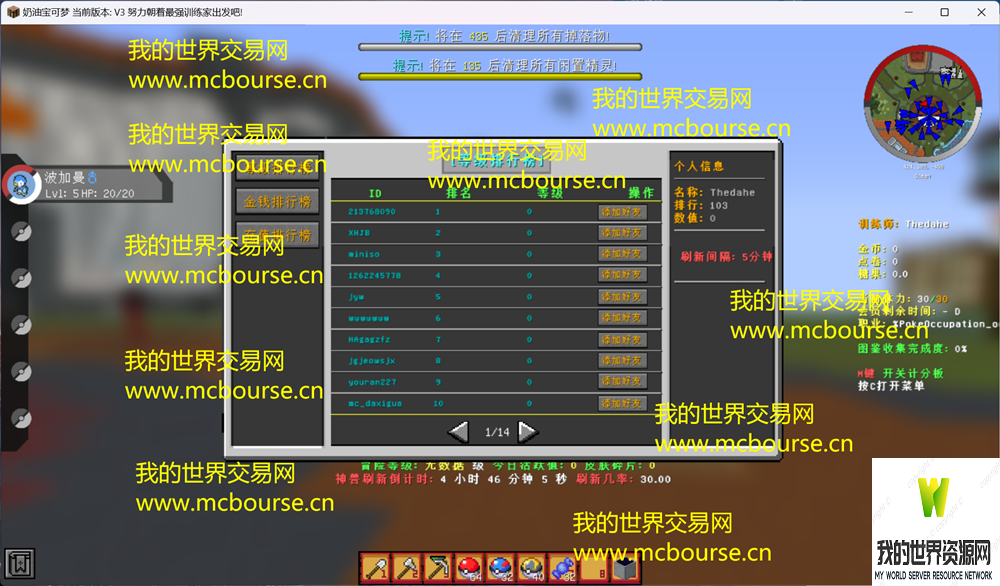Click the 个人信息 panel heading
This screenshot has width=1000, height=586.
(x=699, y=166)
